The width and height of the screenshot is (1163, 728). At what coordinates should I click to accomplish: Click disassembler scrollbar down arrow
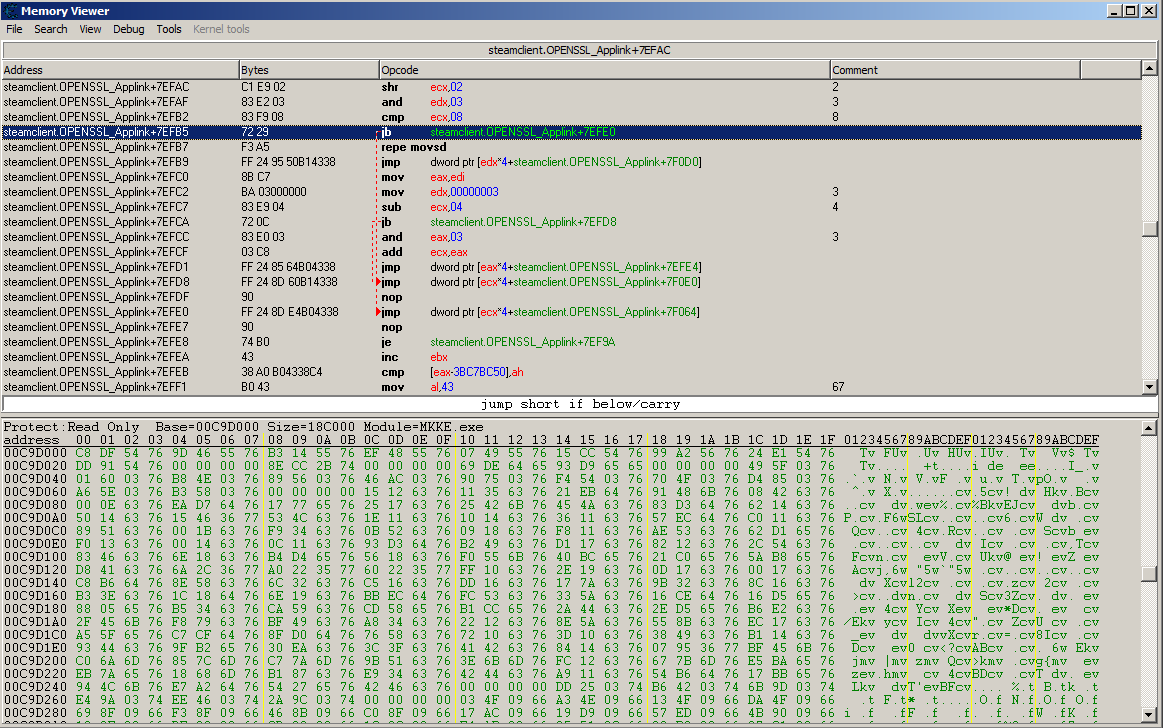pyautogui.click(x=1151, y=387)
